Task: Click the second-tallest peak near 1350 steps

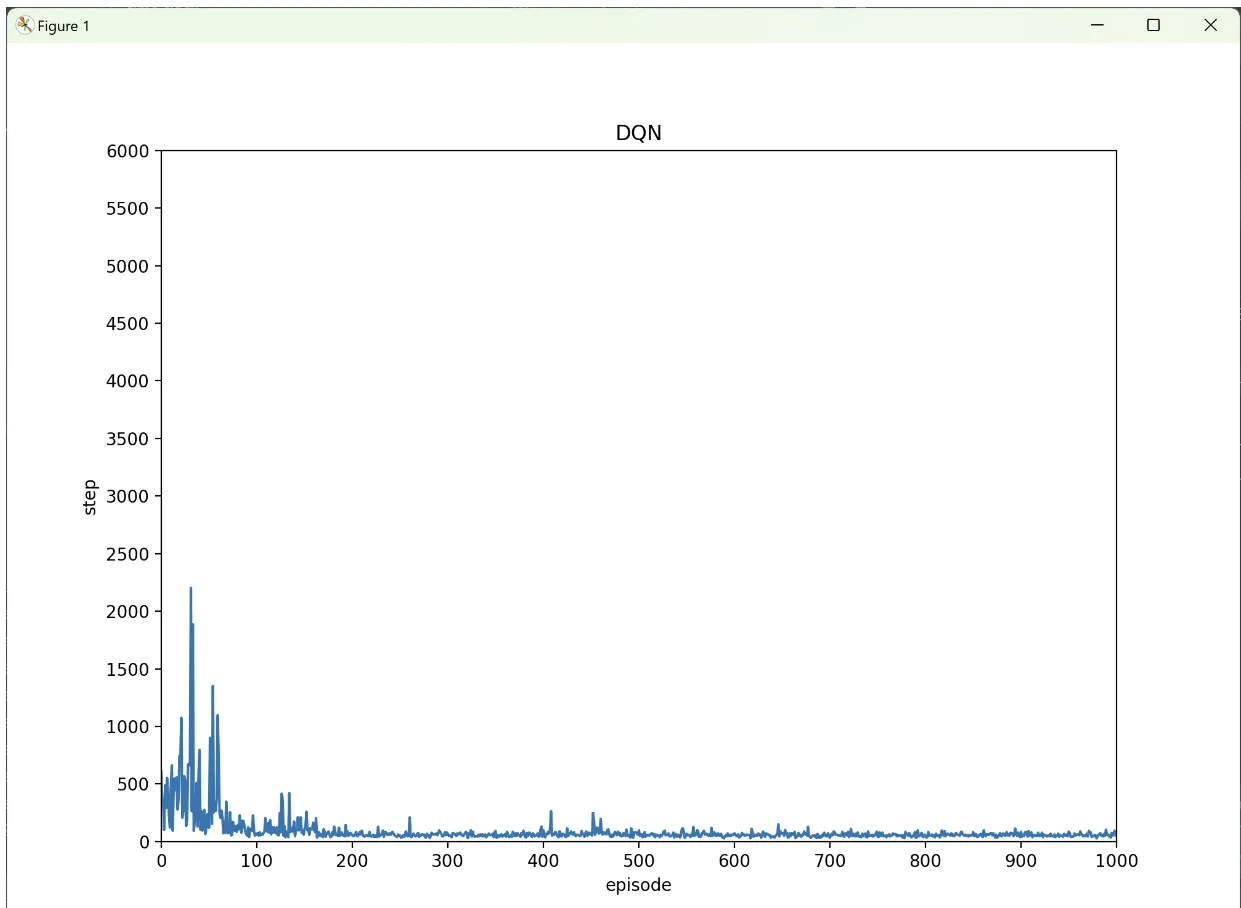Action: [212, 687]
